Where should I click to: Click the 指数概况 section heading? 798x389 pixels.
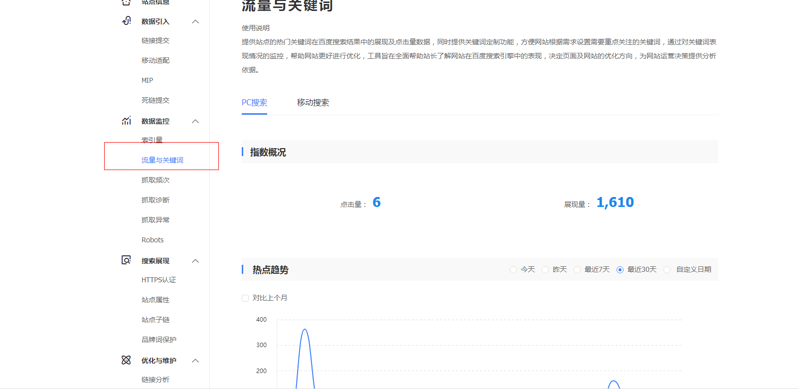[268, 152]
